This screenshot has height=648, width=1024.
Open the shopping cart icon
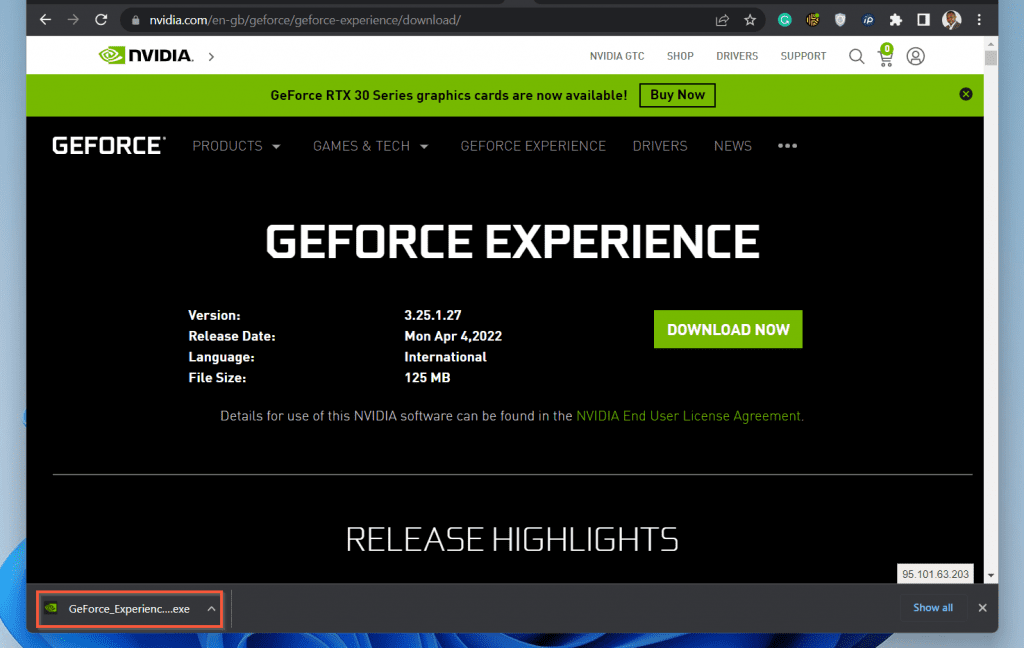click(x=886, y=56)
